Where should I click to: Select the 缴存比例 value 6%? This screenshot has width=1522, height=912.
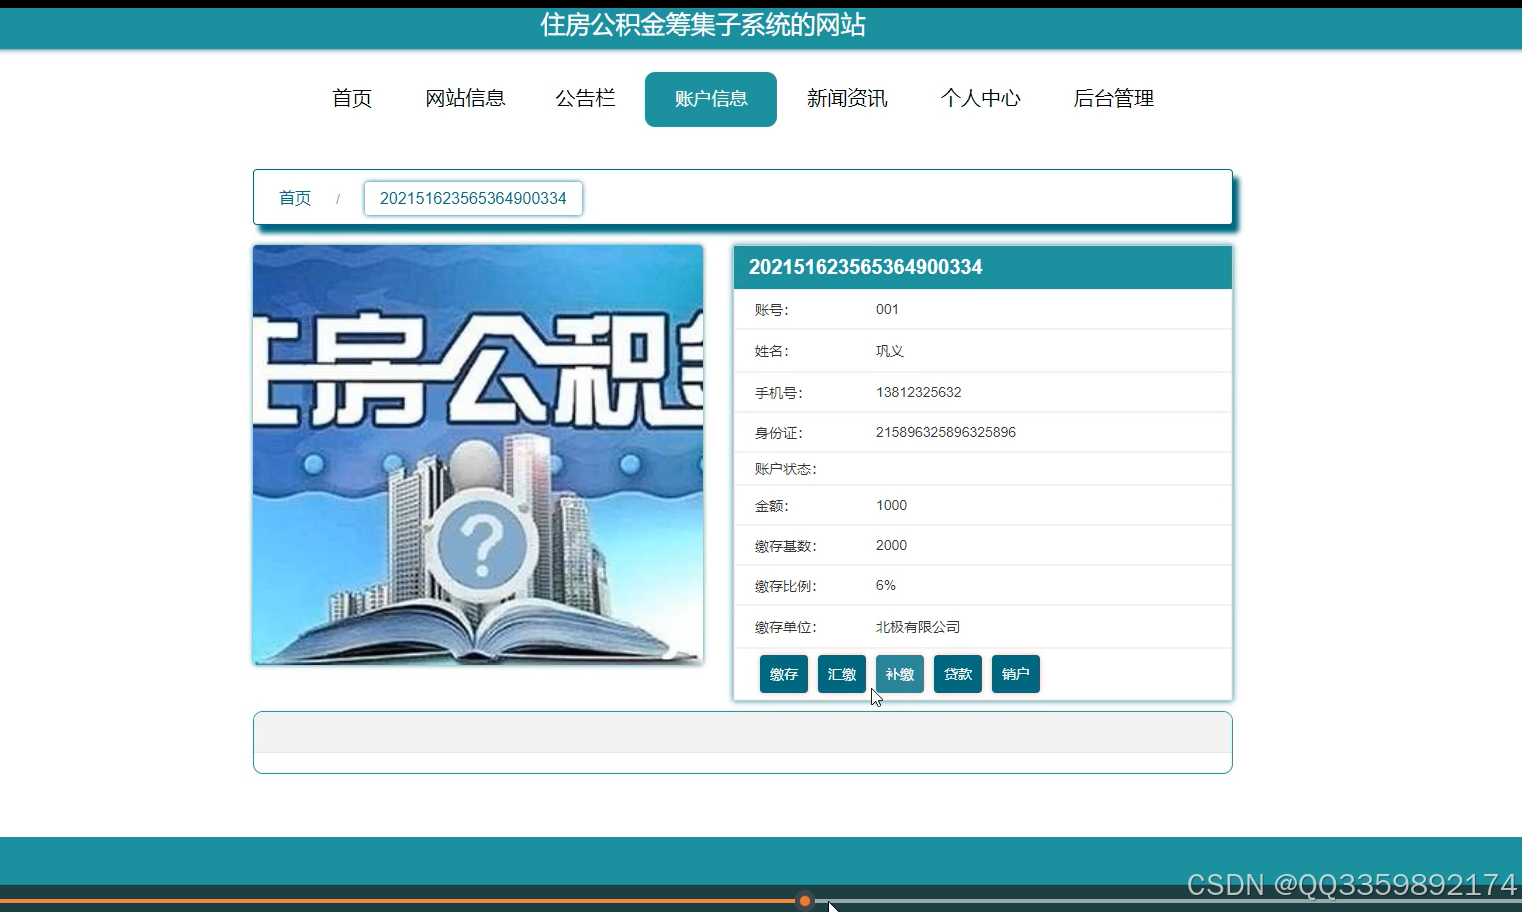885,585
